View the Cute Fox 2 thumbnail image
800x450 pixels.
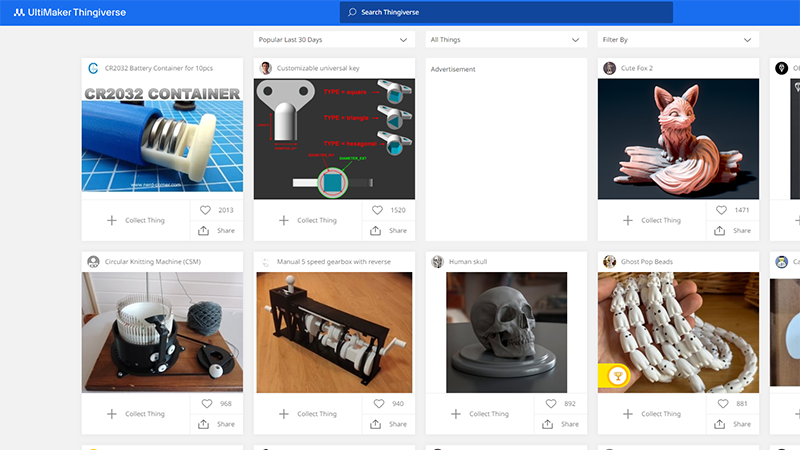pos(678,139)
